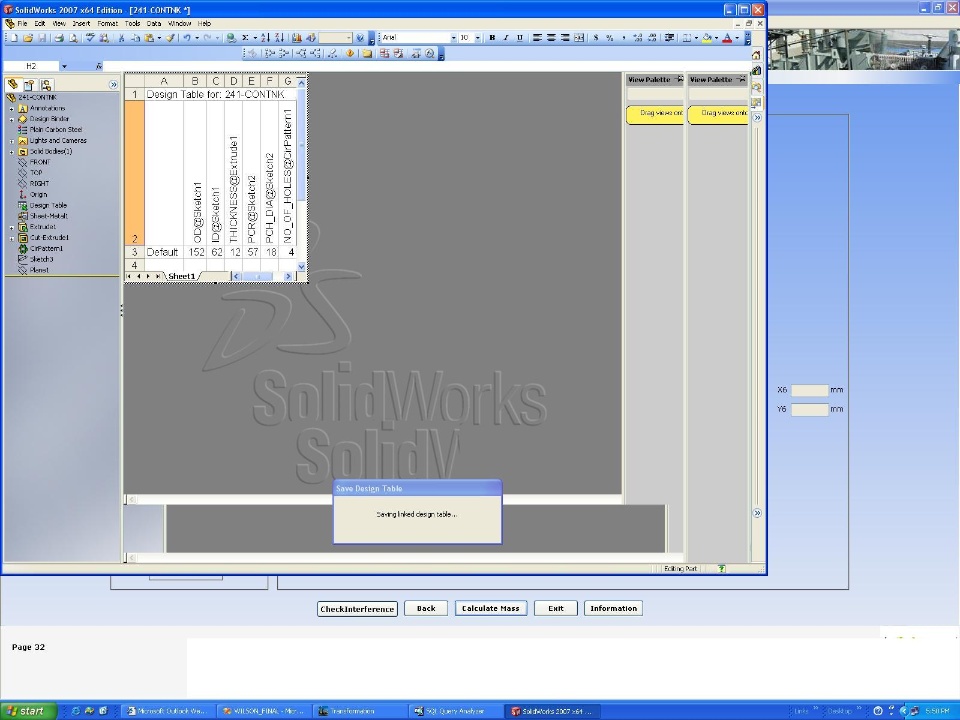The image size is (960, 720).
Task: Open the Insert menu
Action: point(81,24)
